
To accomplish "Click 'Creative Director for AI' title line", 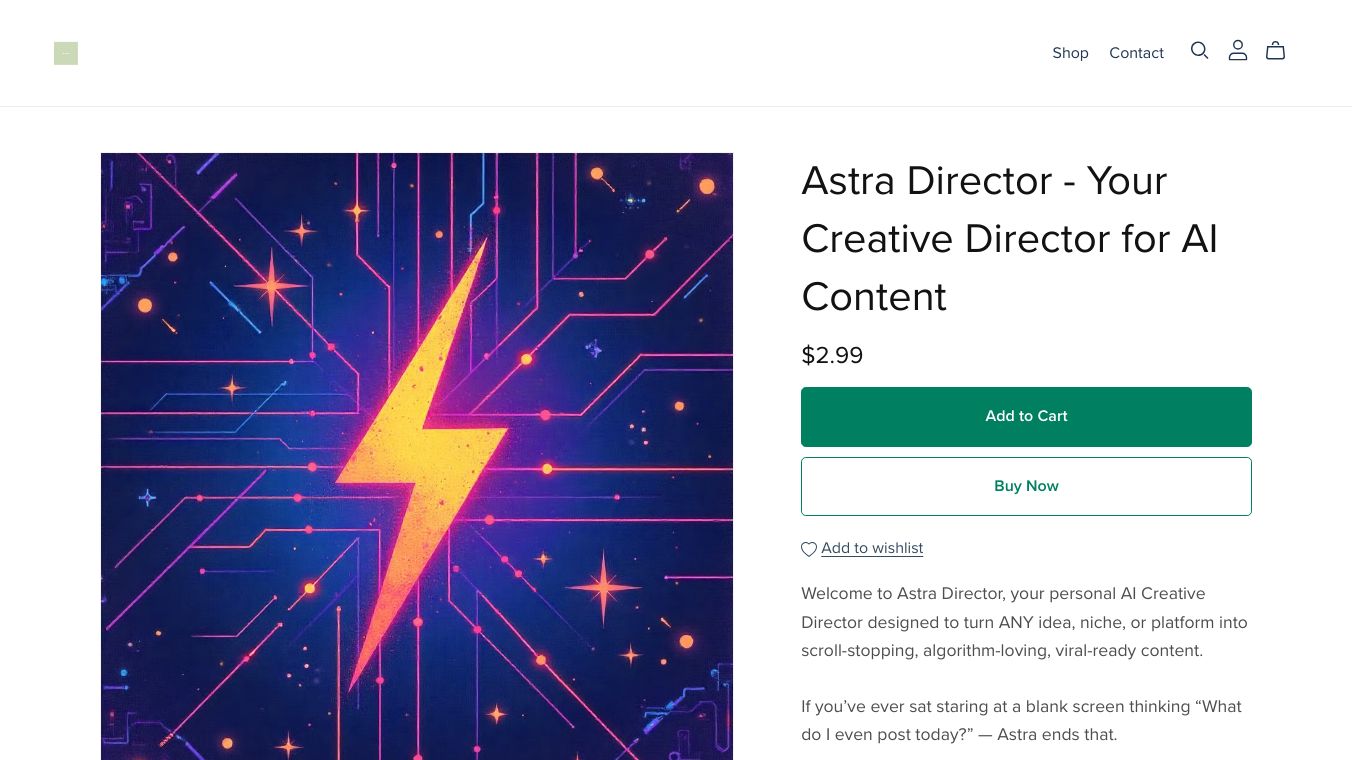I will click(1009, 239).
